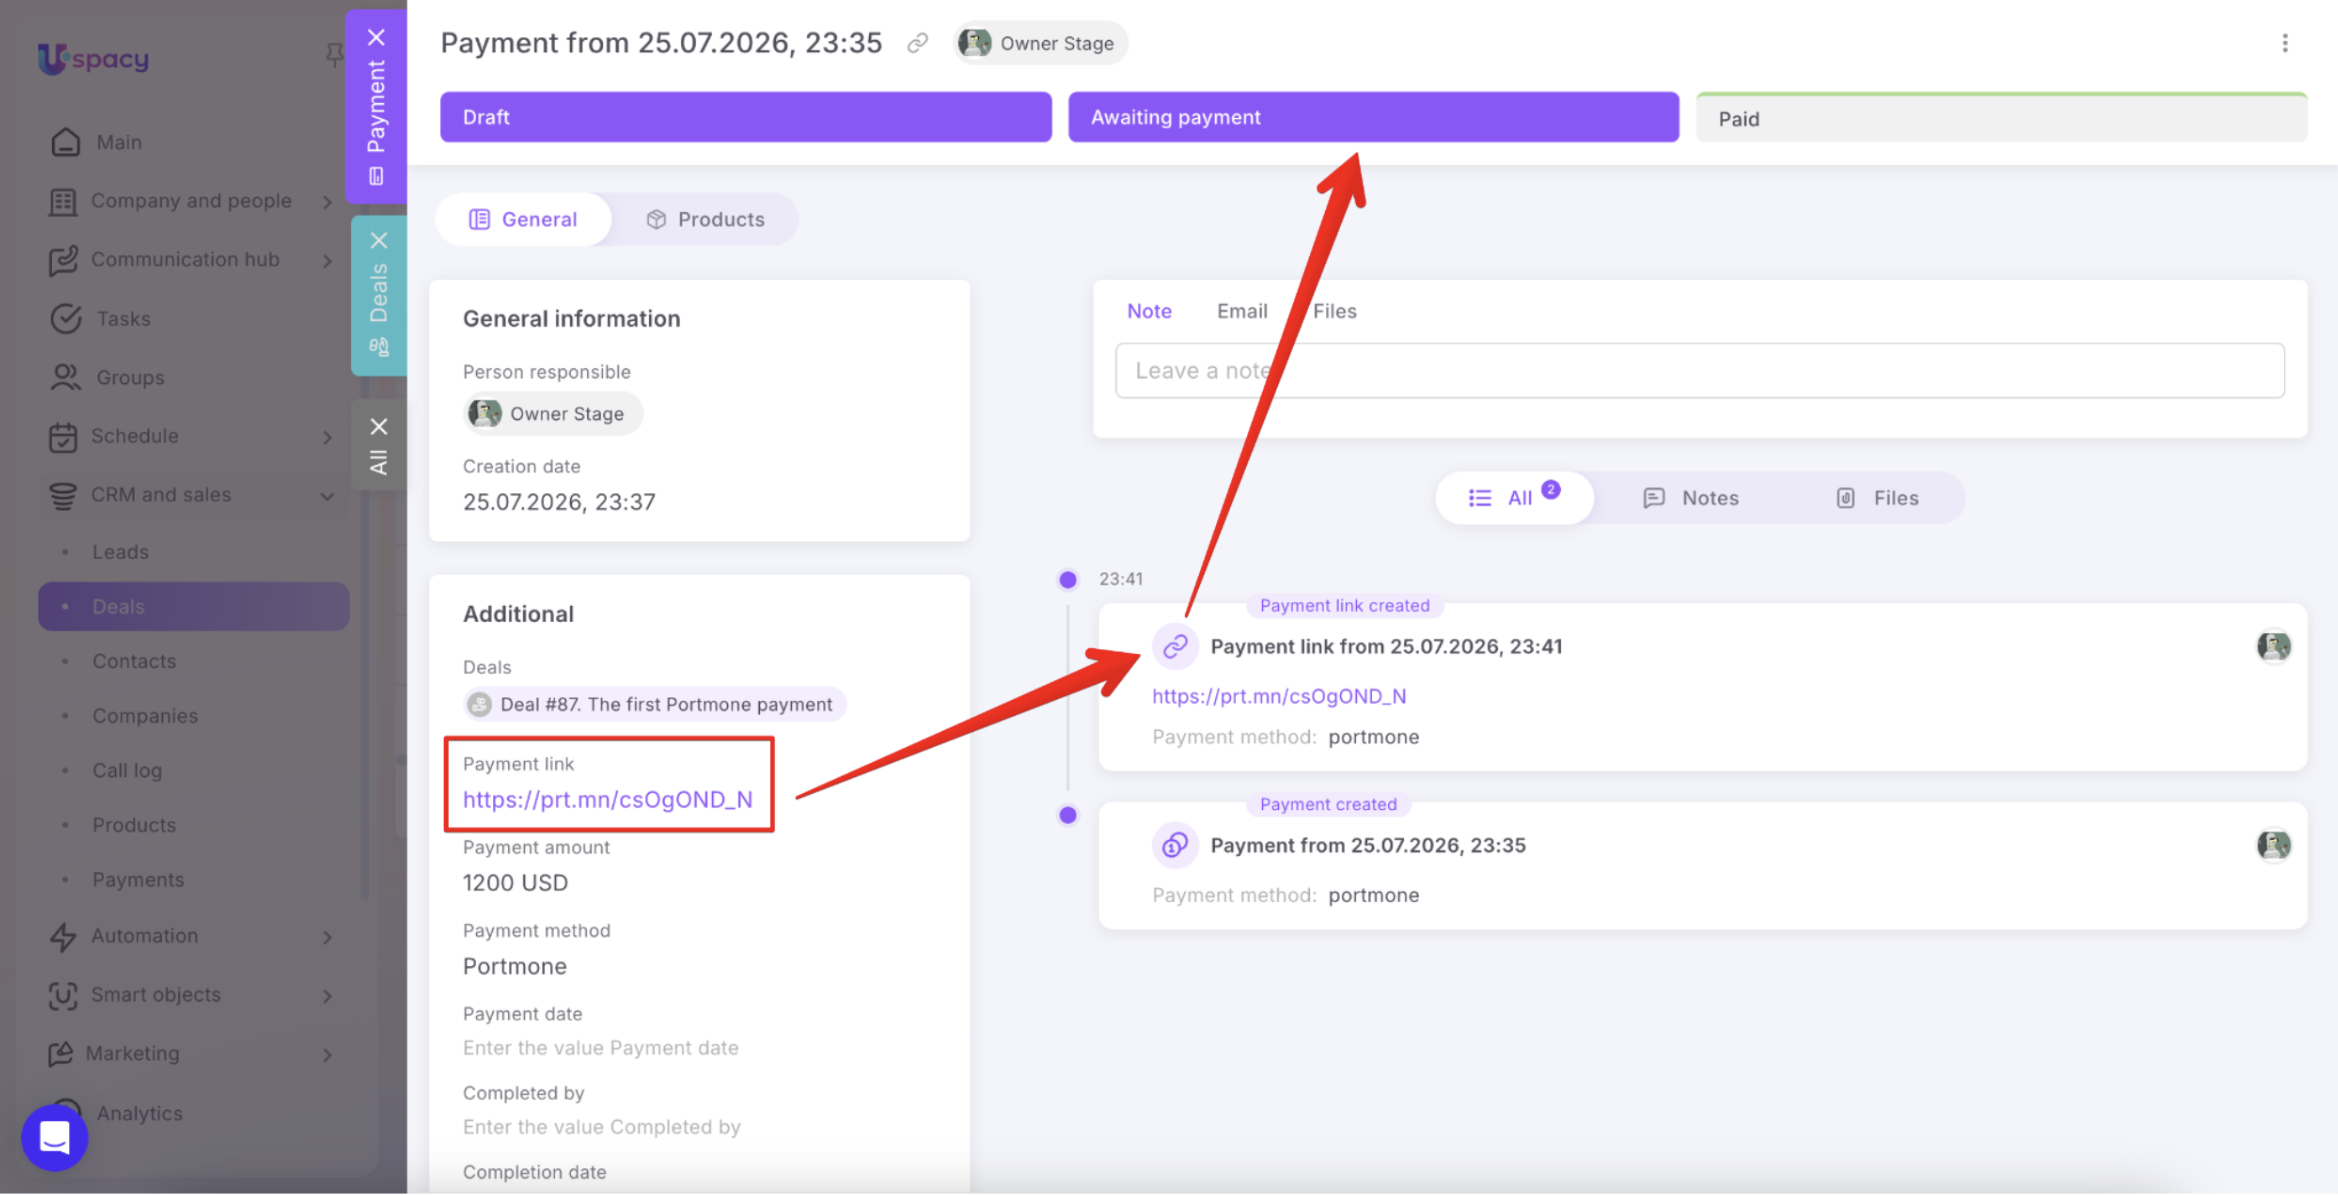2338x1196 pixels.
Task: Click 23:41 timeline marker dot
Action: click(x=1068, y=580)
